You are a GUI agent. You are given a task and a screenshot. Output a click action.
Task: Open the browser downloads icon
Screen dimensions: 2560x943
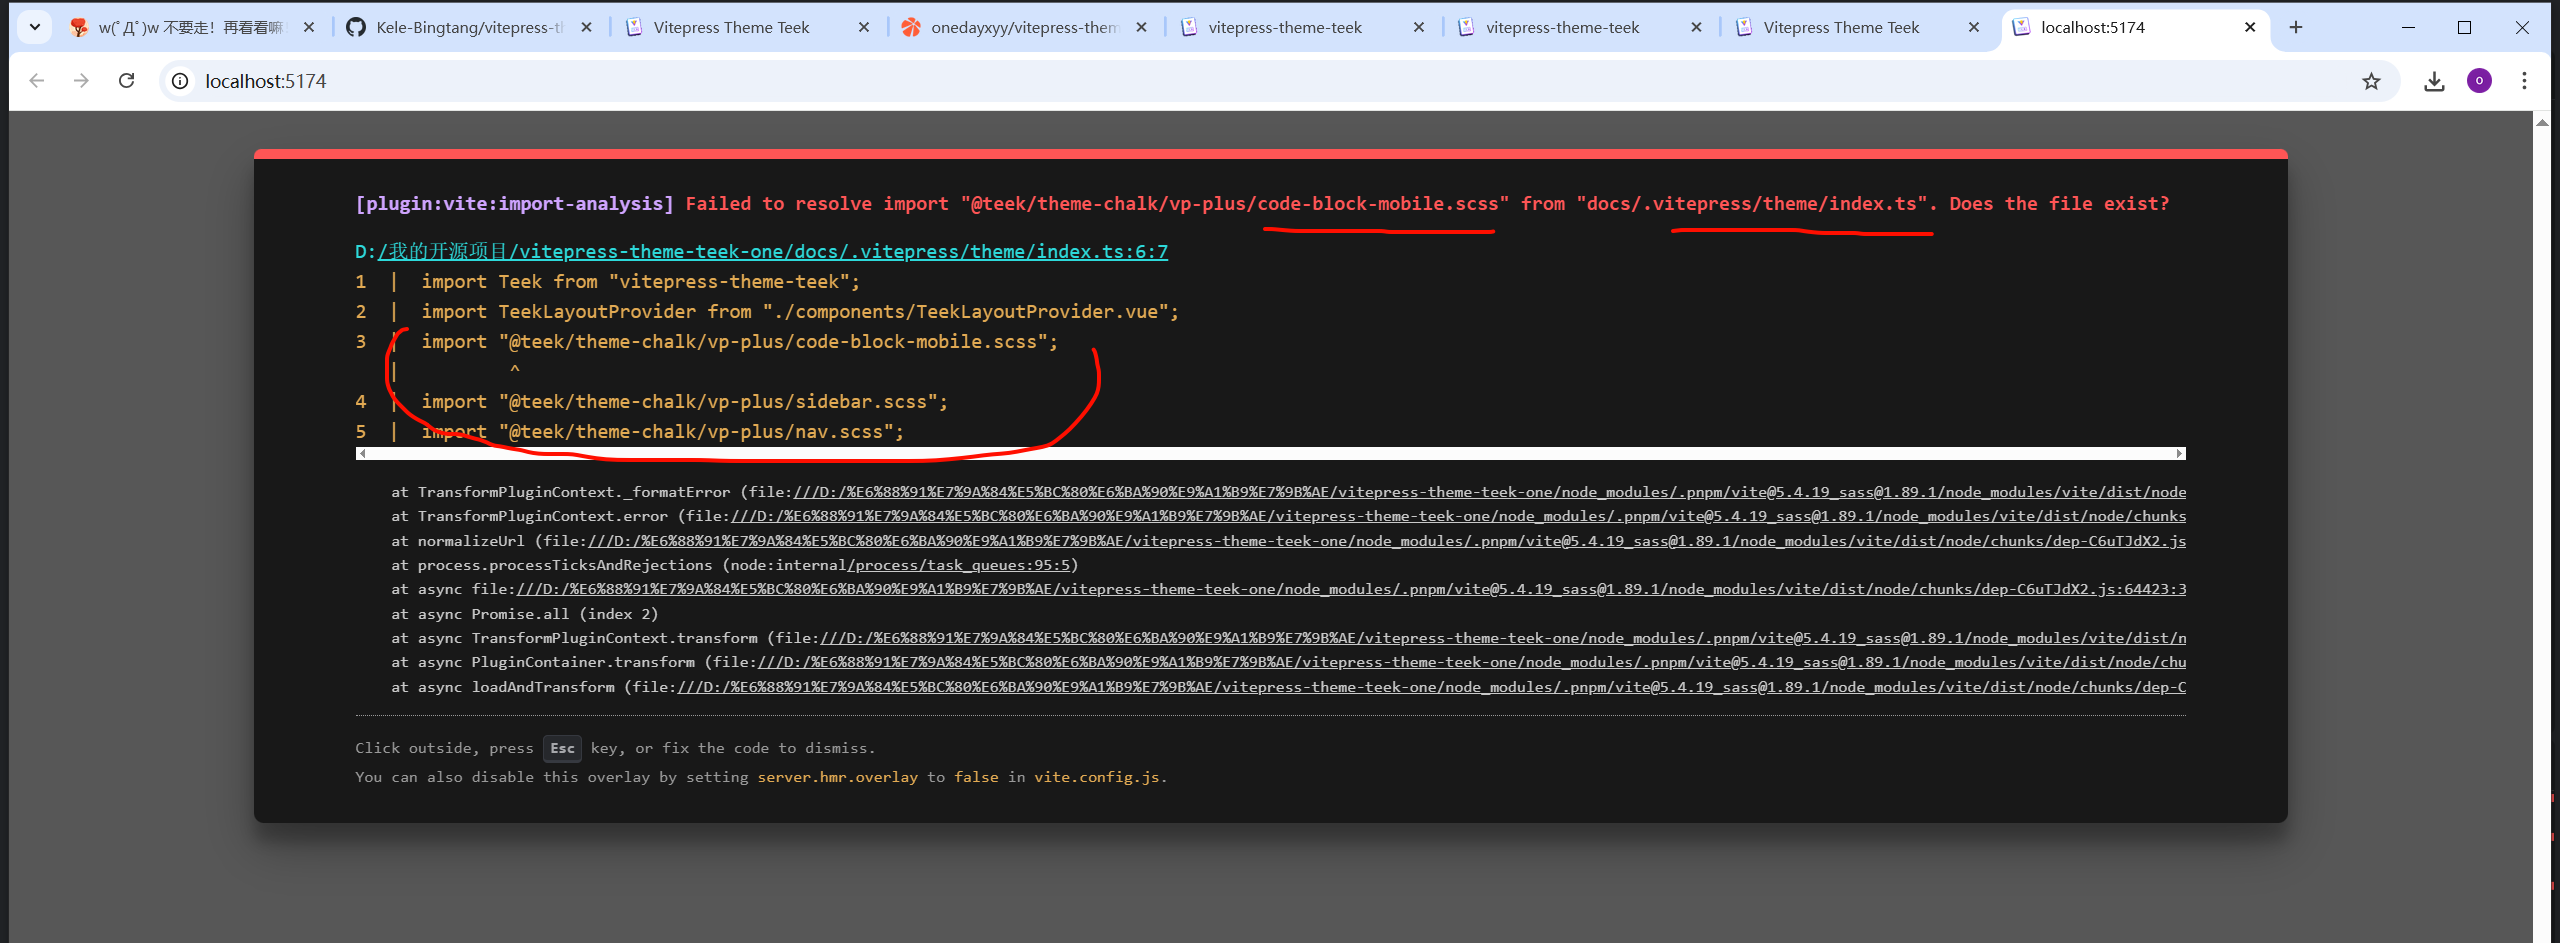pyautogui.click(x=2434, y=81)
